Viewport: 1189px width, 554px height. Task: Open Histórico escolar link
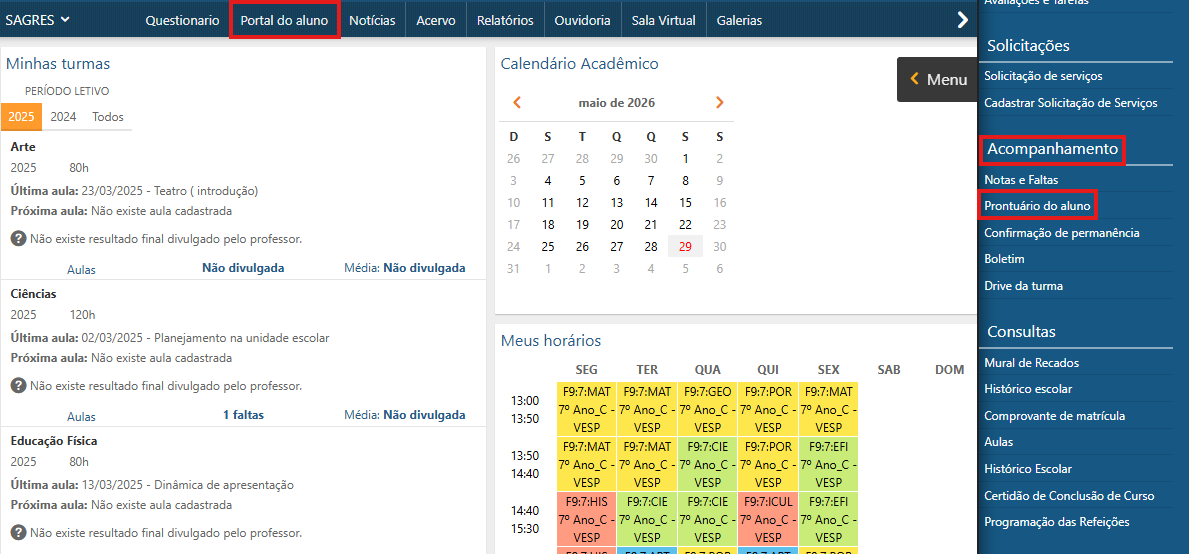[x=1027, y=389]
